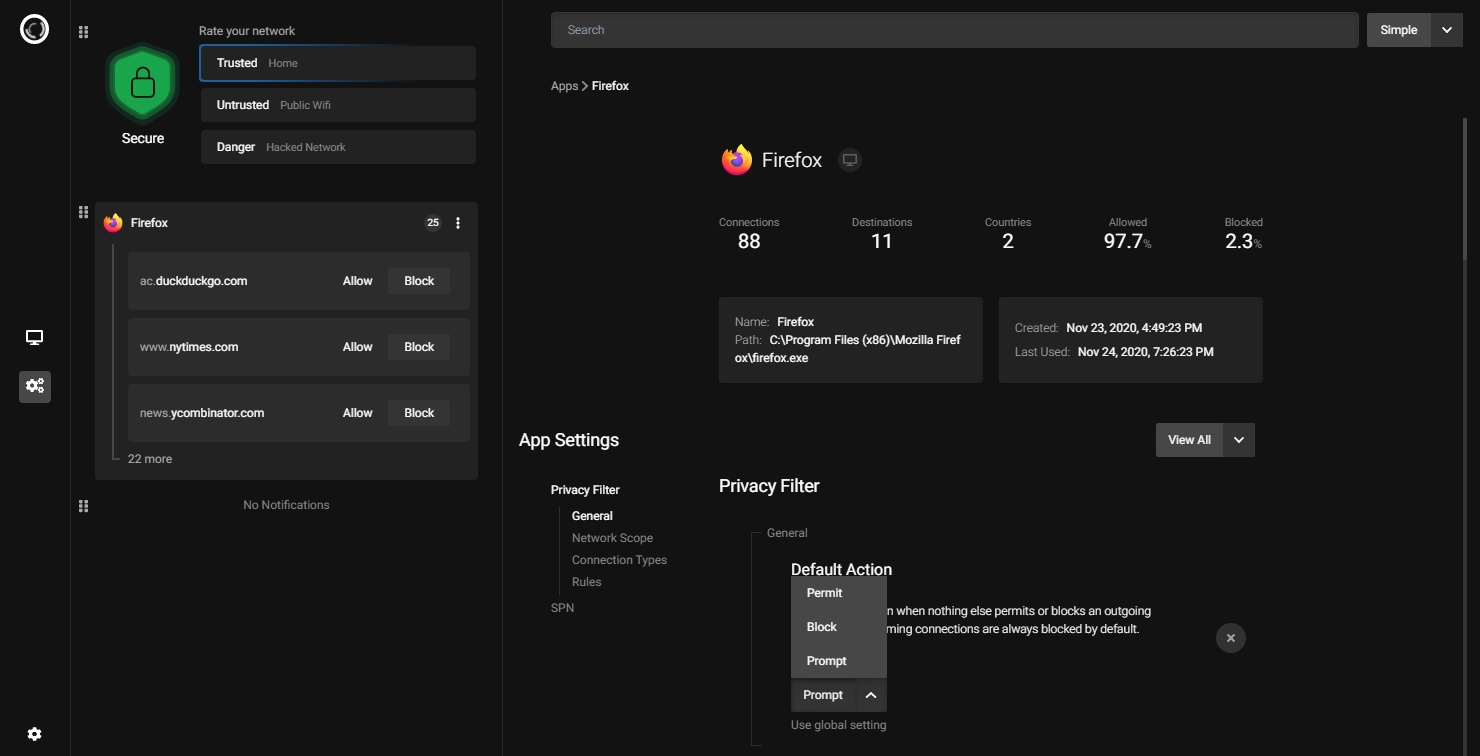1480x756 pixels.
Task: Click the Blocked 2.3% statistic
Action: [1243, 241]
